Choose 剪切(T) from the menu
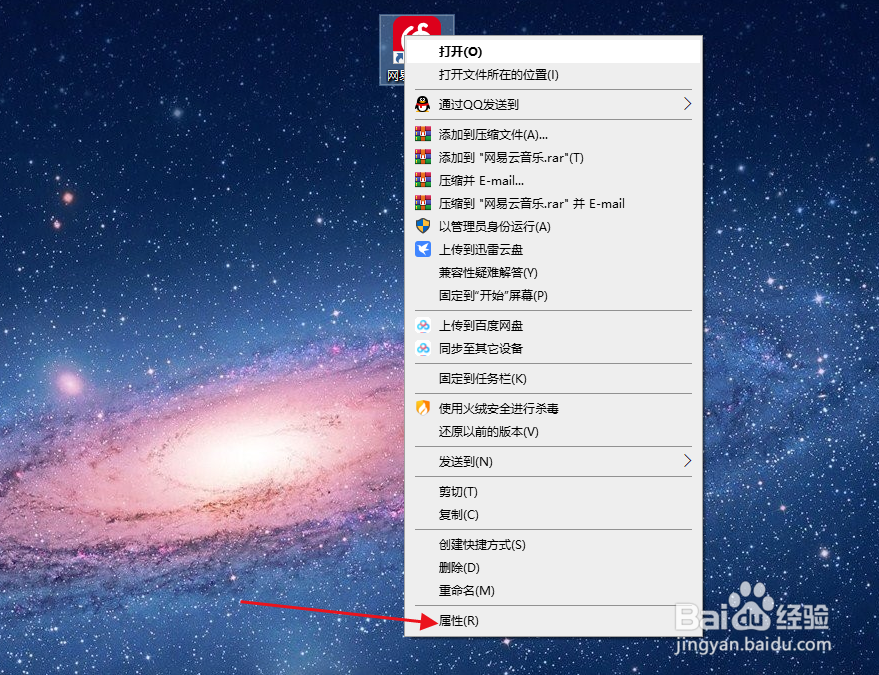The height and width of the screenshot is (675, 879). pos(553,492)
